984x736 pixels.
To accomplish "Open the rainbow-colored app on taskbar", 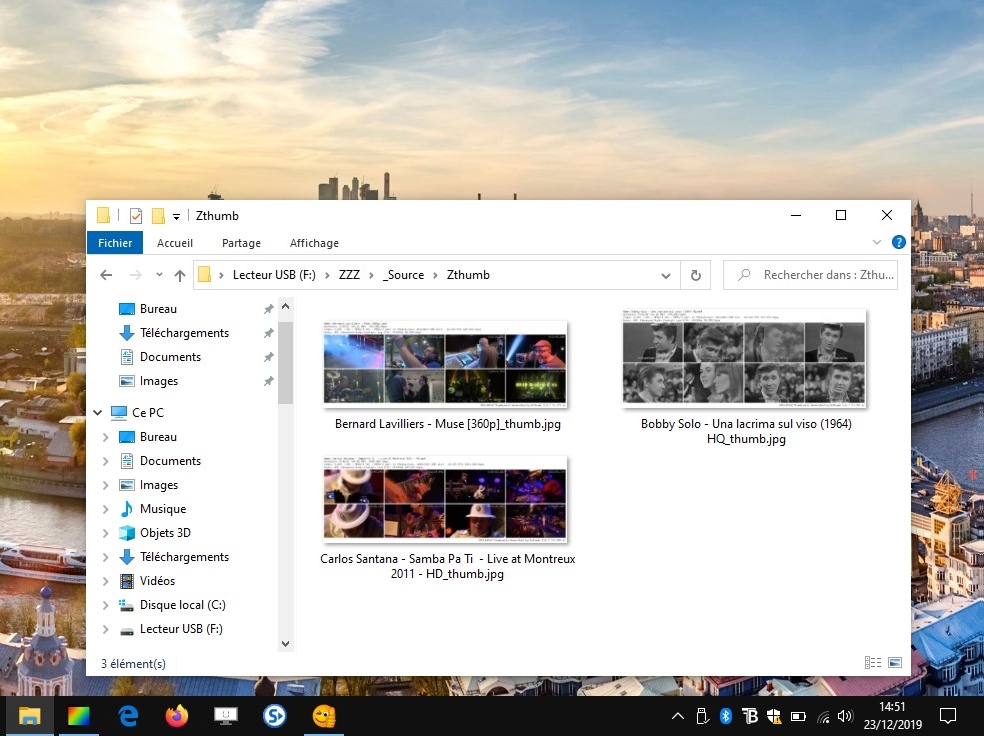I will (78, 715).
